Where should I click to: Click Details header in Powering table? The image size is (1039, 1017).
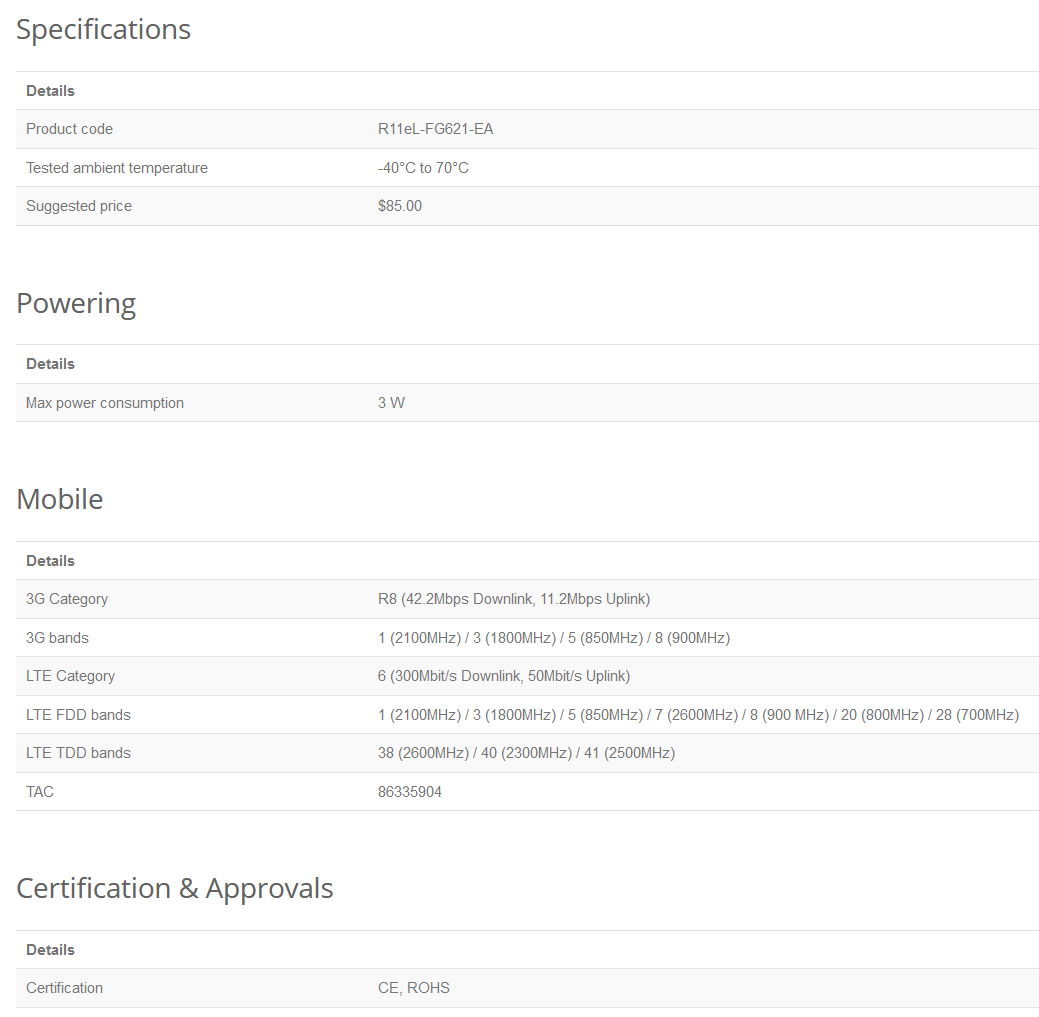point(50,364)
